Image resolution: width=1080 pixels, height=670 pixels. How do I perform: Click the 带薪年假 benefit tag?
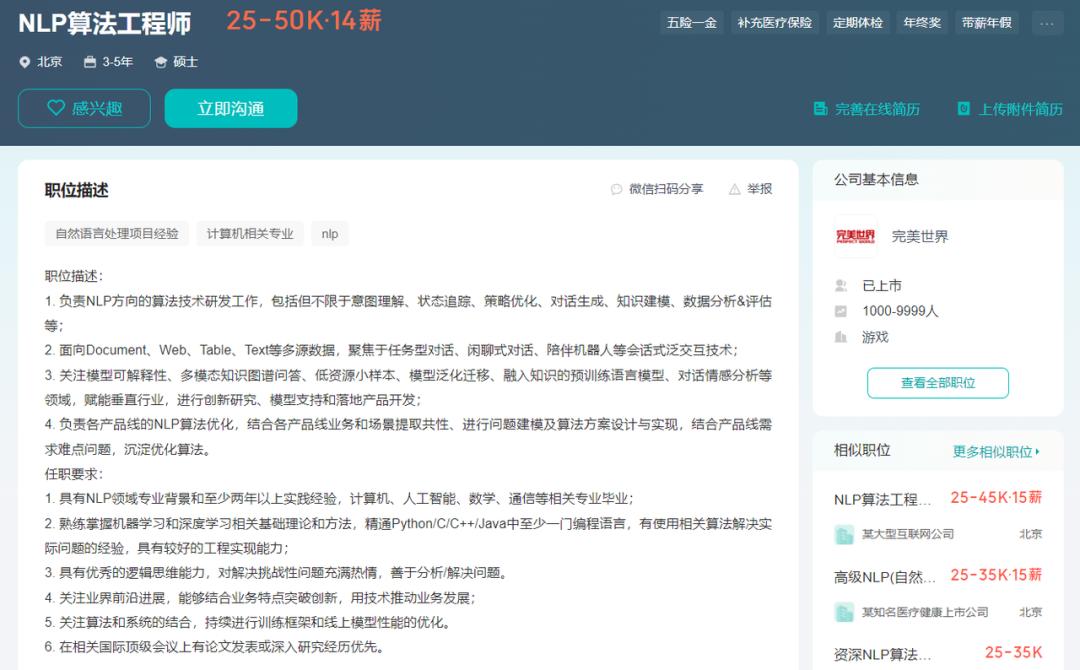[x=986, y=23]
